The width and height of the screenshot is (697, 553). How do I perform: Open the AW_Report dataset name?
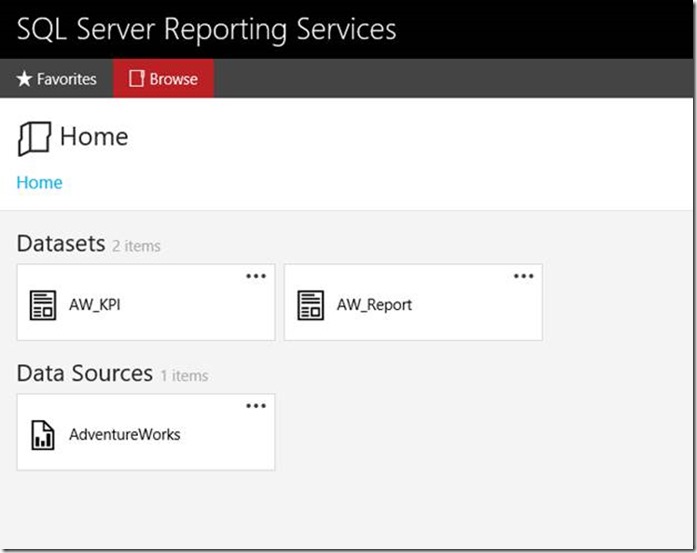pyautogui.click(x=374, y=305)
